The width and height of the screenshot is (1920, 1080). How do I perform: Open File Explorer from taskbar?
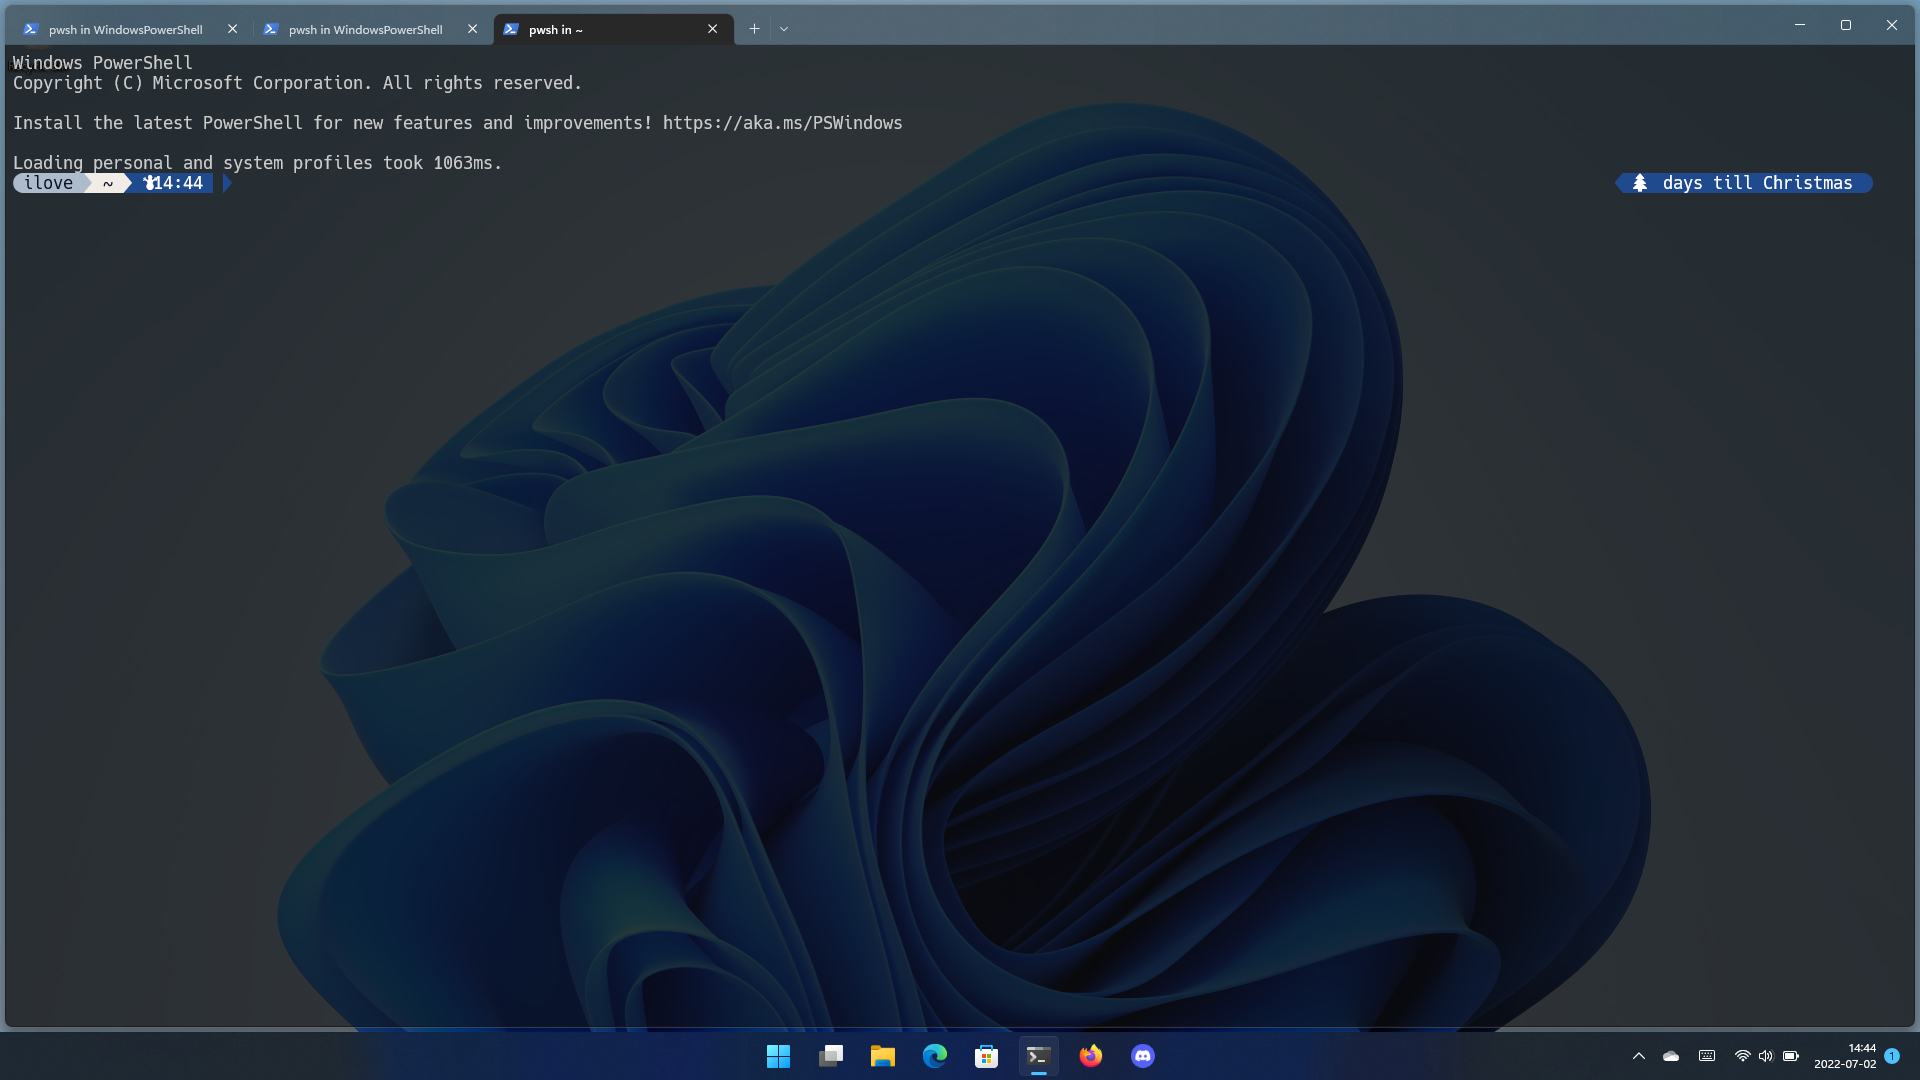883,1056
